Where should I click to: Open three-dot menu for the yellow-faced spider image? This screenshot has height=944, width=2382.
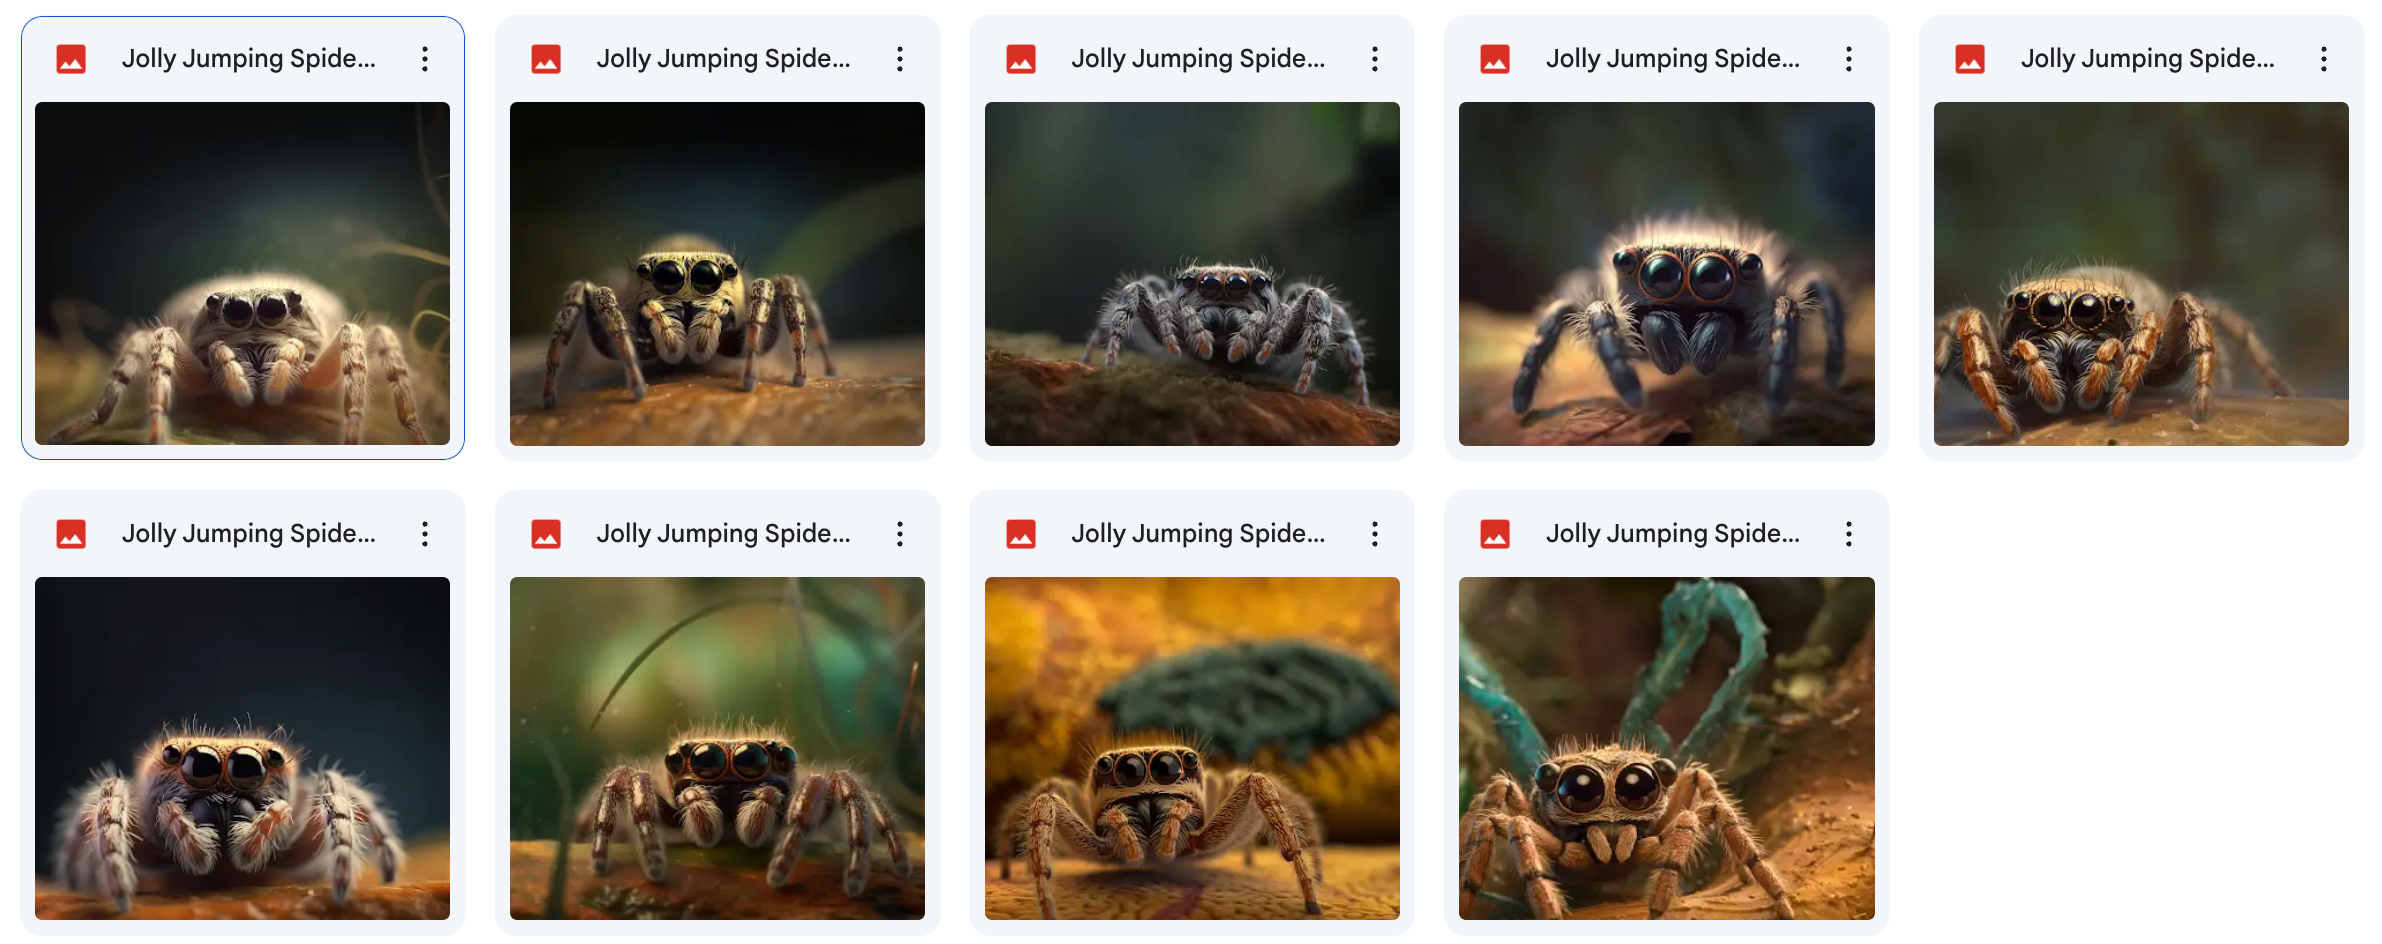click(x=900, y=59)
